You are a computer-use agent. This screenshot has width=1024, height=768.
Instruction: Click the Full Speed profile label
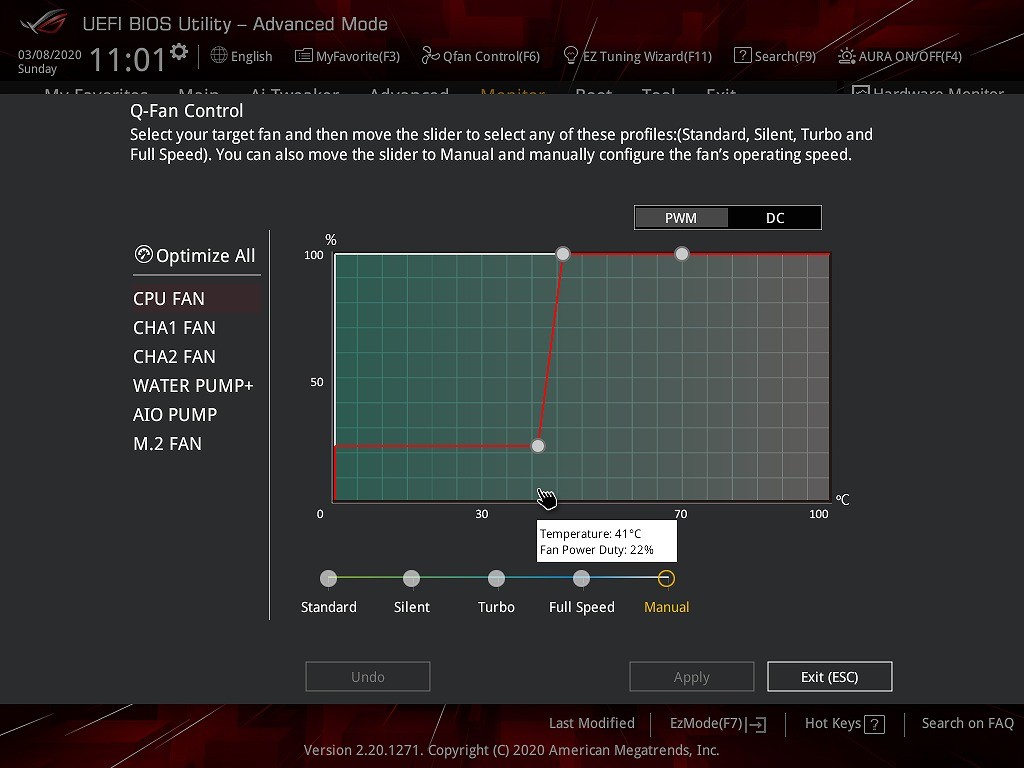[x=581, y=607]
